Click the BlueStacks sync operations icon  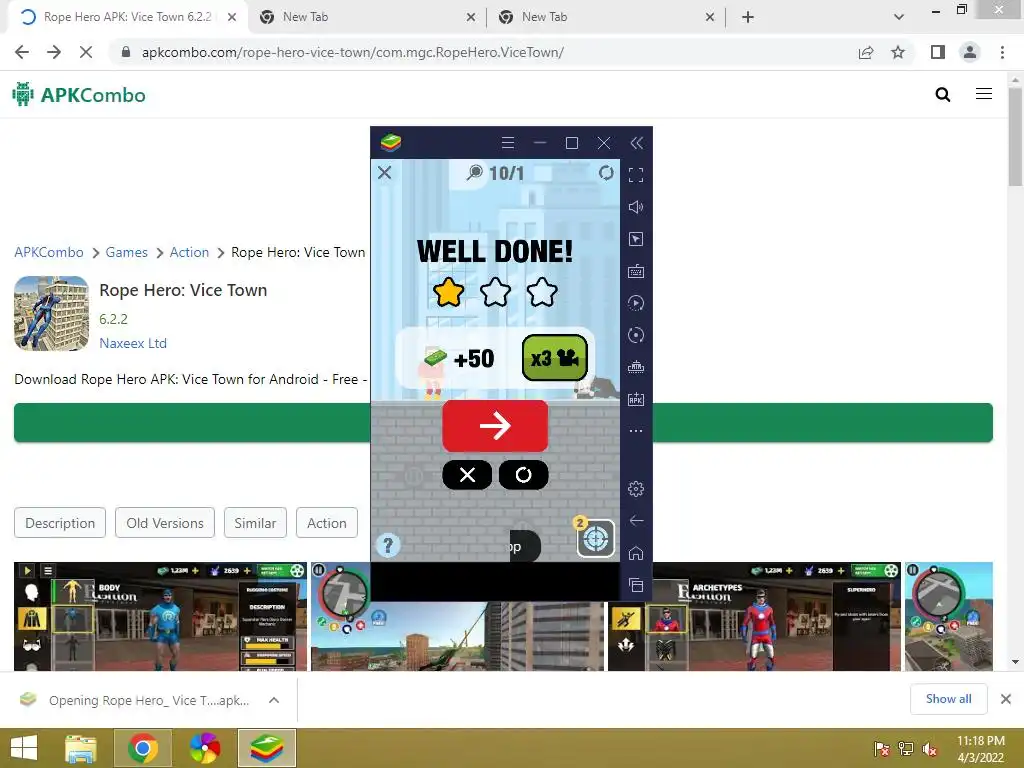tap(635, 303)
